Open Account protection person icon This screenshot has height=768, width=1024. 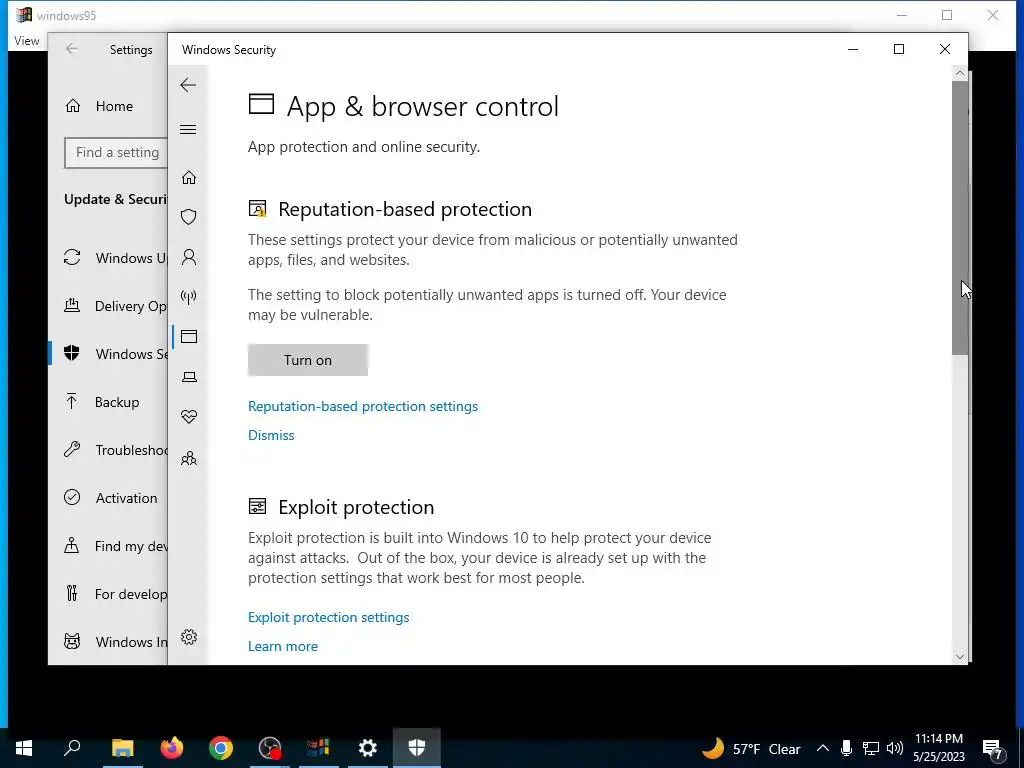point(189,257)
